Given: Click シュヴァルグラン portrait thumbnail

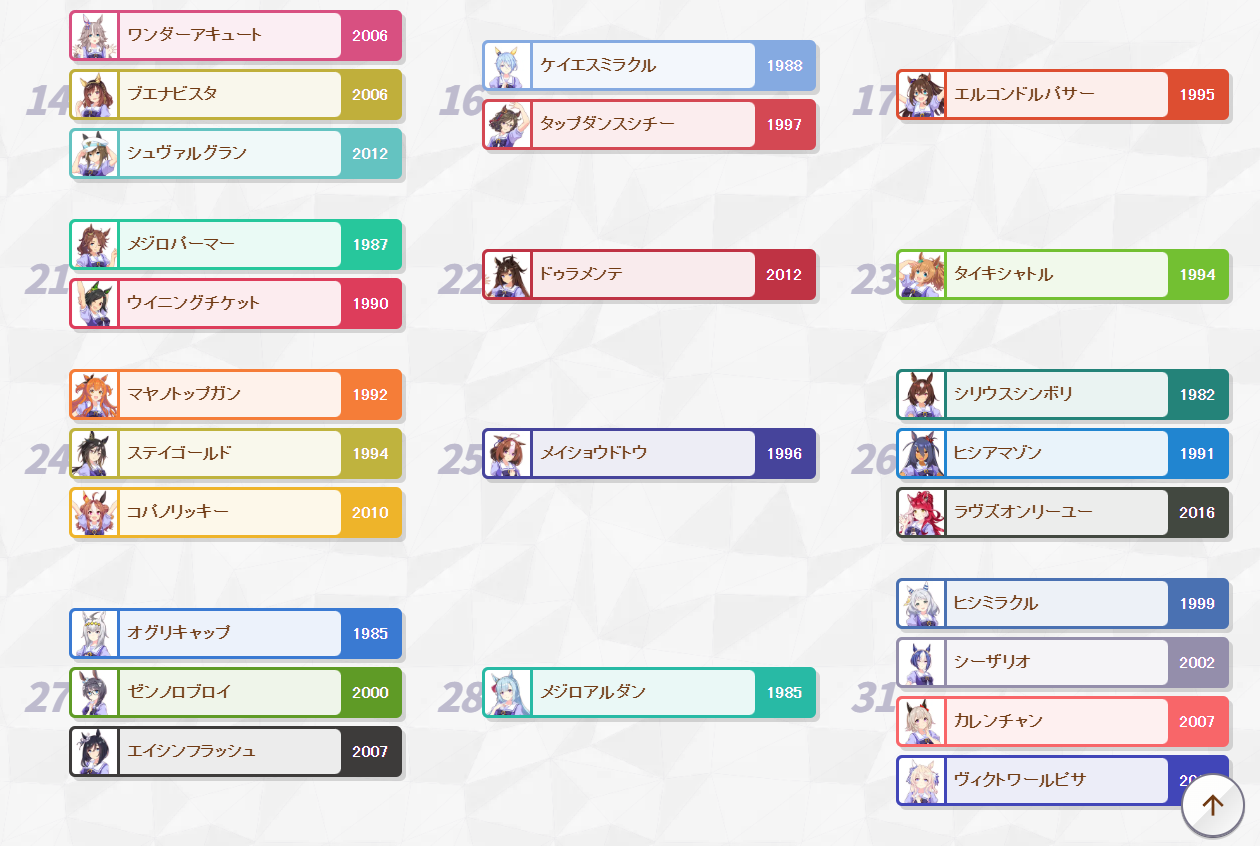Looking at the screenshot, I should [95, 154].
